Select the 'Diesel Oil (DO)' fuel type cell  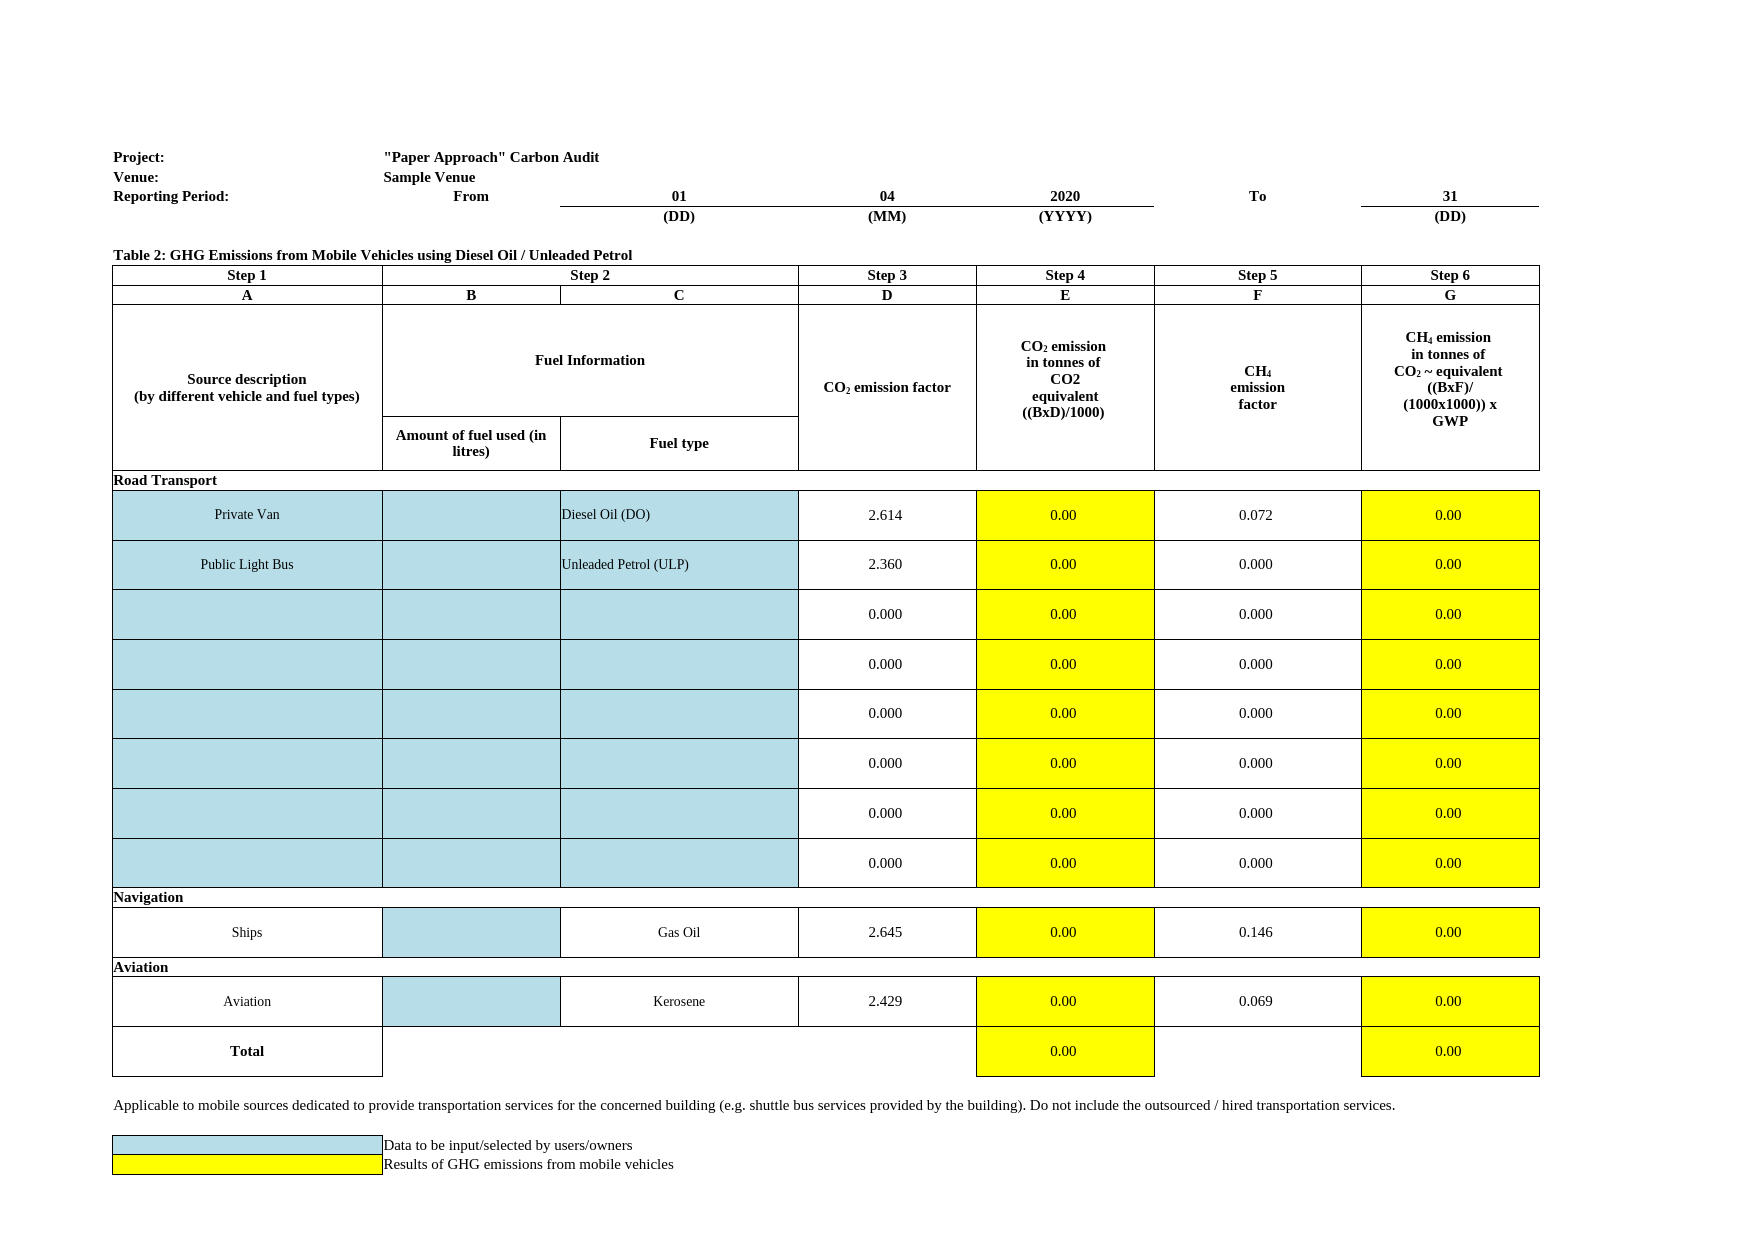pos(679,515)
